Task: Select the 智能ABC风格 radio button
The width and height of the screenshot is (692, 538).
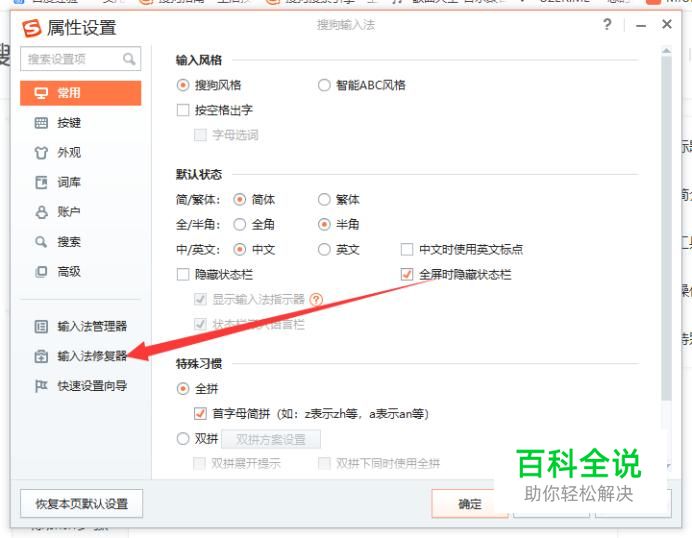Action: (x=324, y=85)
